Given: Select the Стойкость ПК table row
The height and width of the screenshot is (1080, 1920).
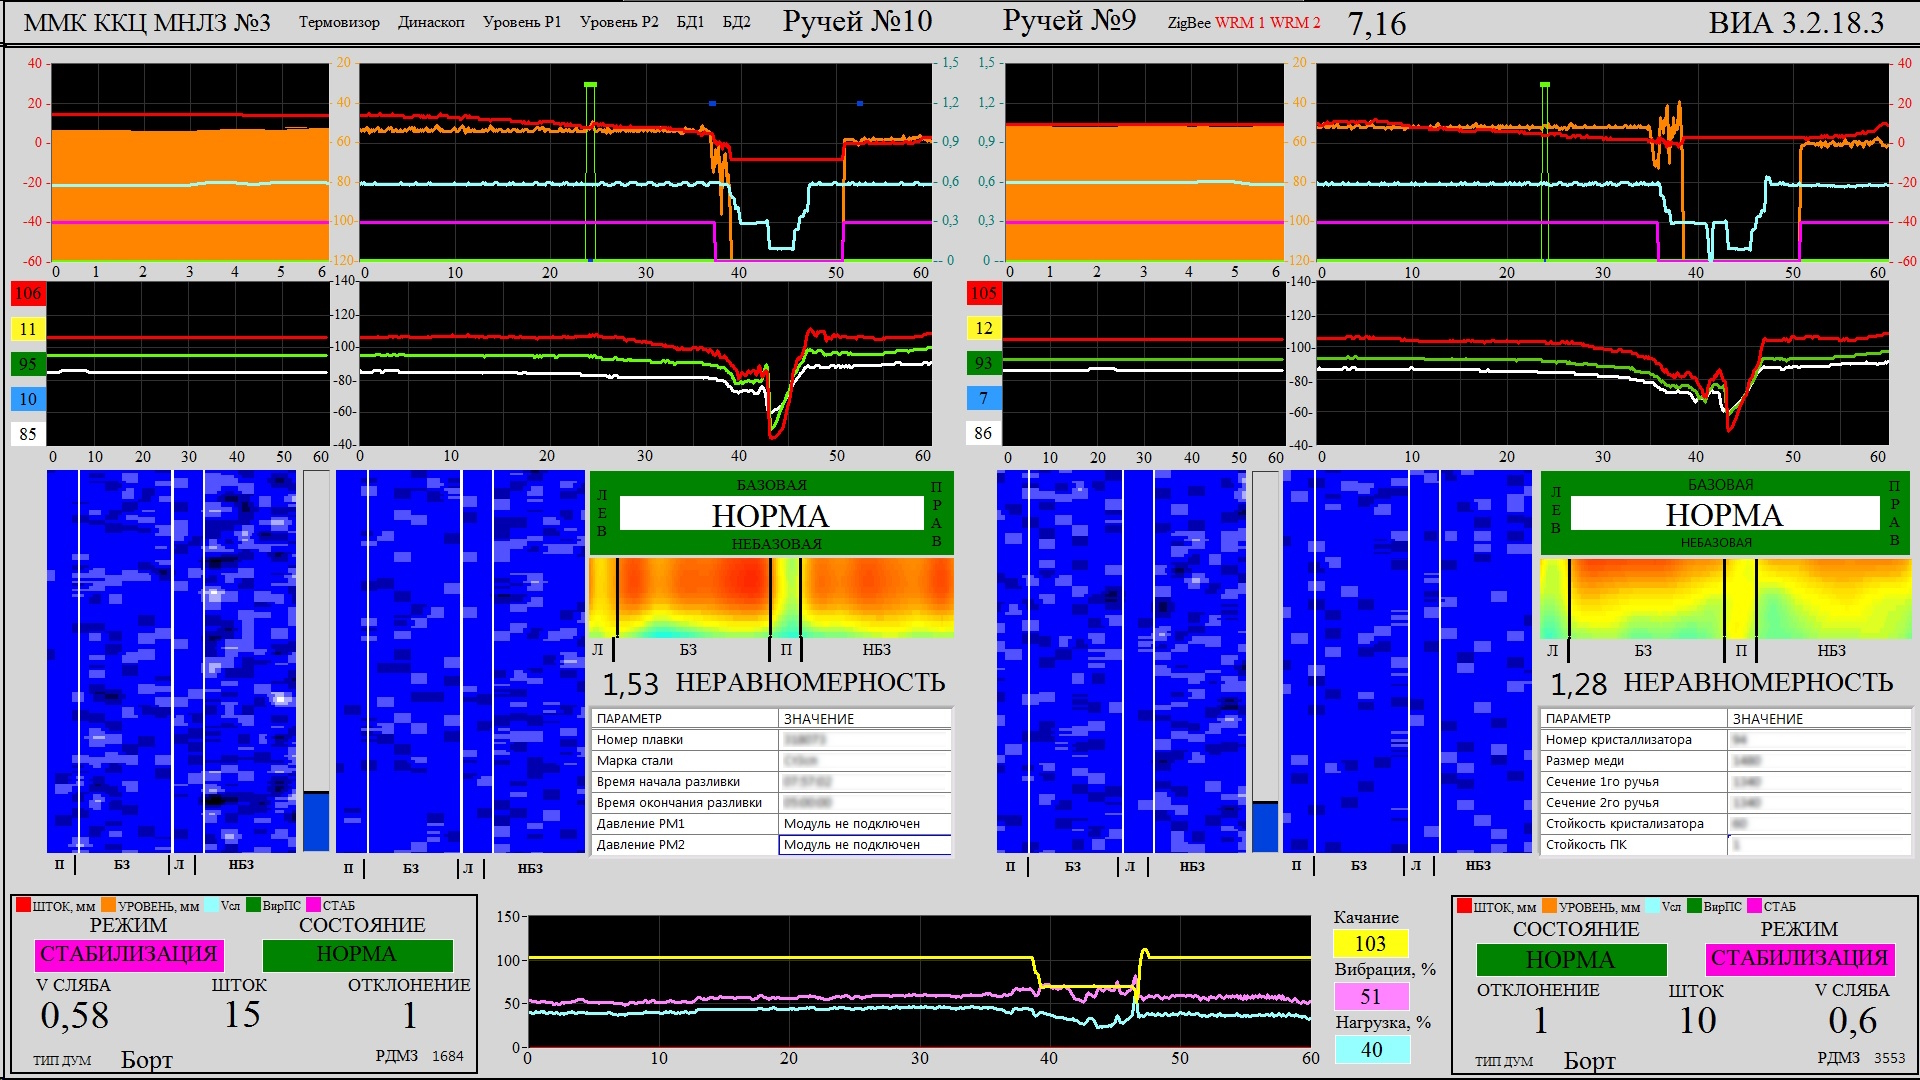Looking at the screenshot, I should 1726,845.
